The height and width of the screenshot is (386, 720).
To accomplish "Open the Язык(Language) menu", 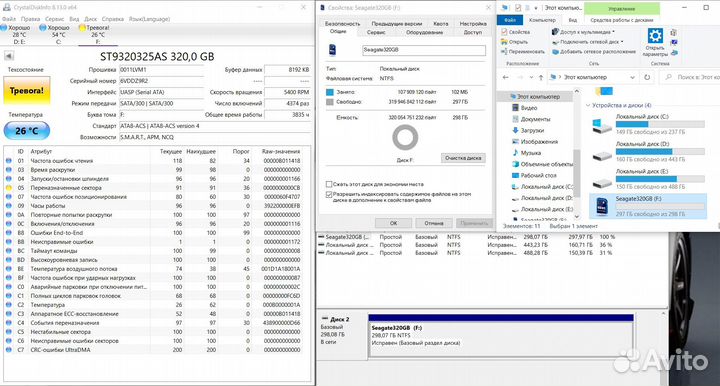I will tap(149, 19).
